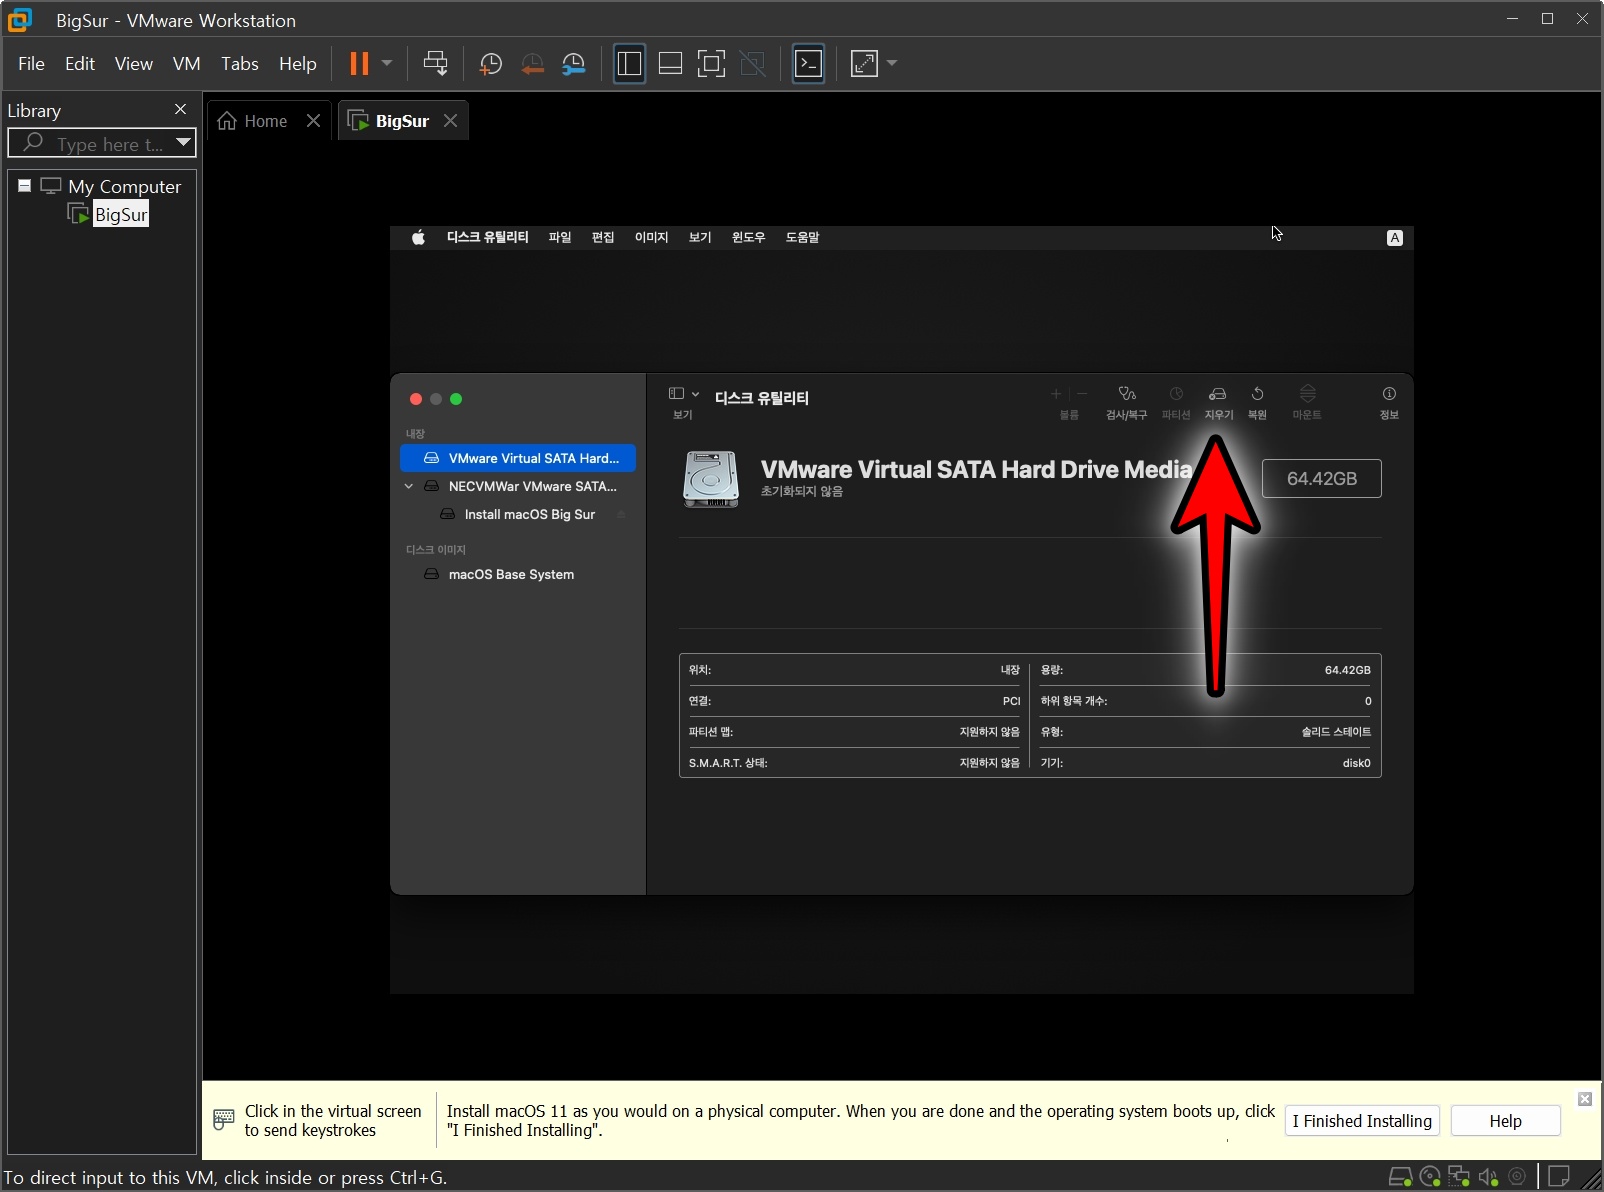Image resolution: width=1604 pixels, height=1192 pixels.
Task: Click I Finished Installing button
Action: (1362, 1121)
